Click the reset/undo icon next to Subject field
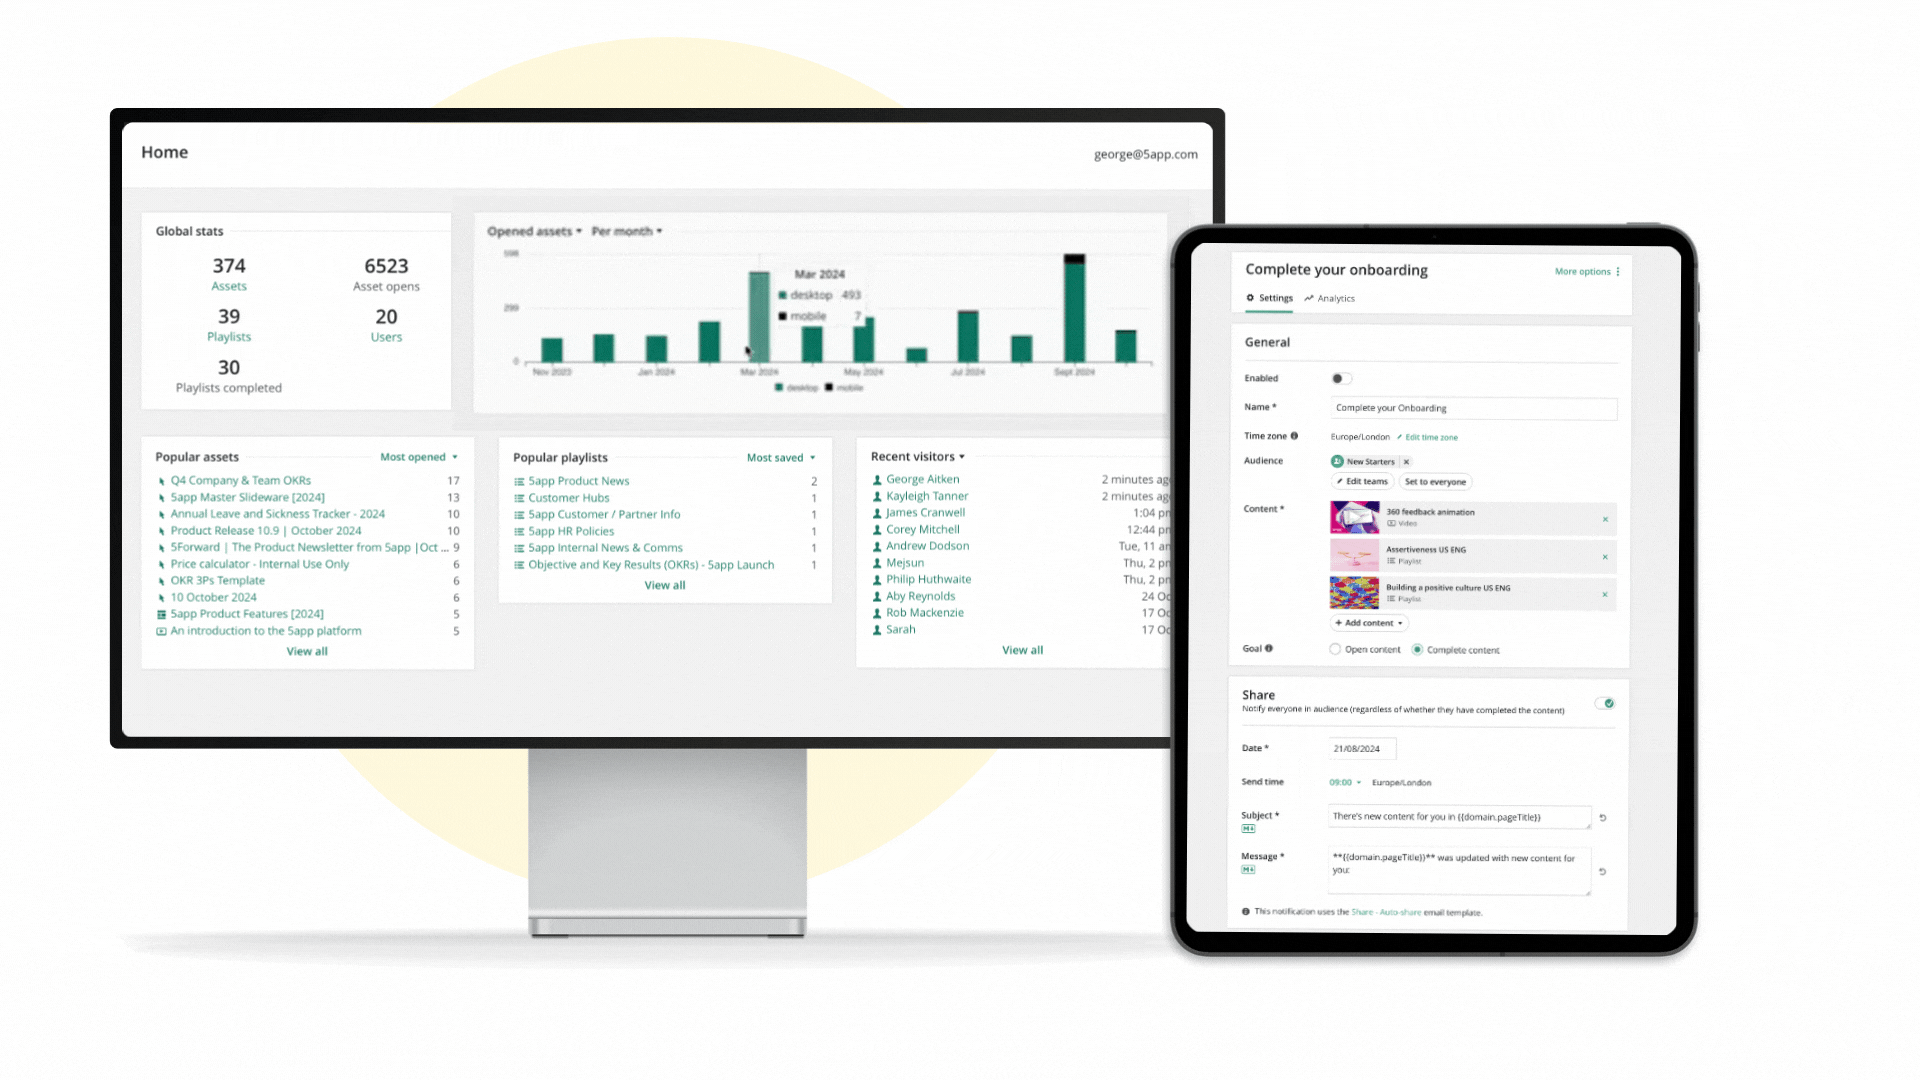Viewport: 1920px width, 1080px height. [1602, 818]
